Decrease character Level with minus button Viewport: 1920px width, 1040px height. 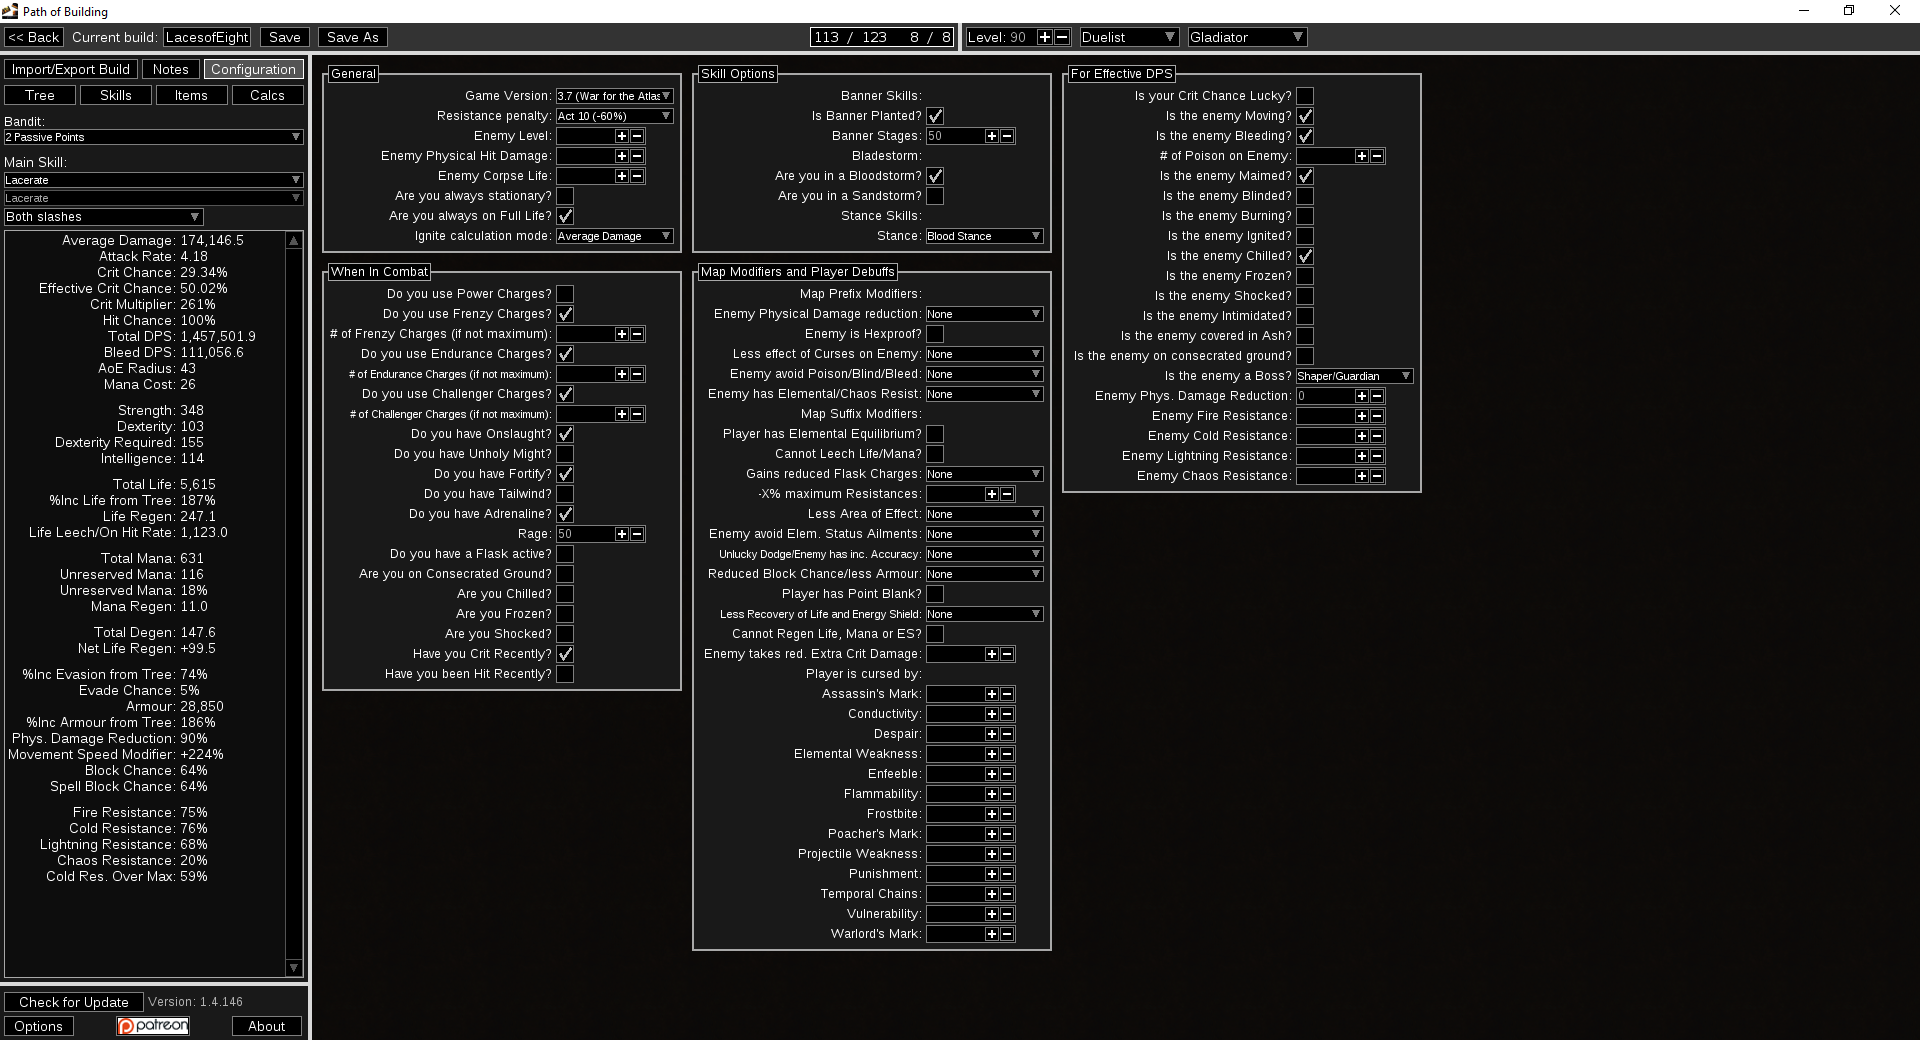1061,36
